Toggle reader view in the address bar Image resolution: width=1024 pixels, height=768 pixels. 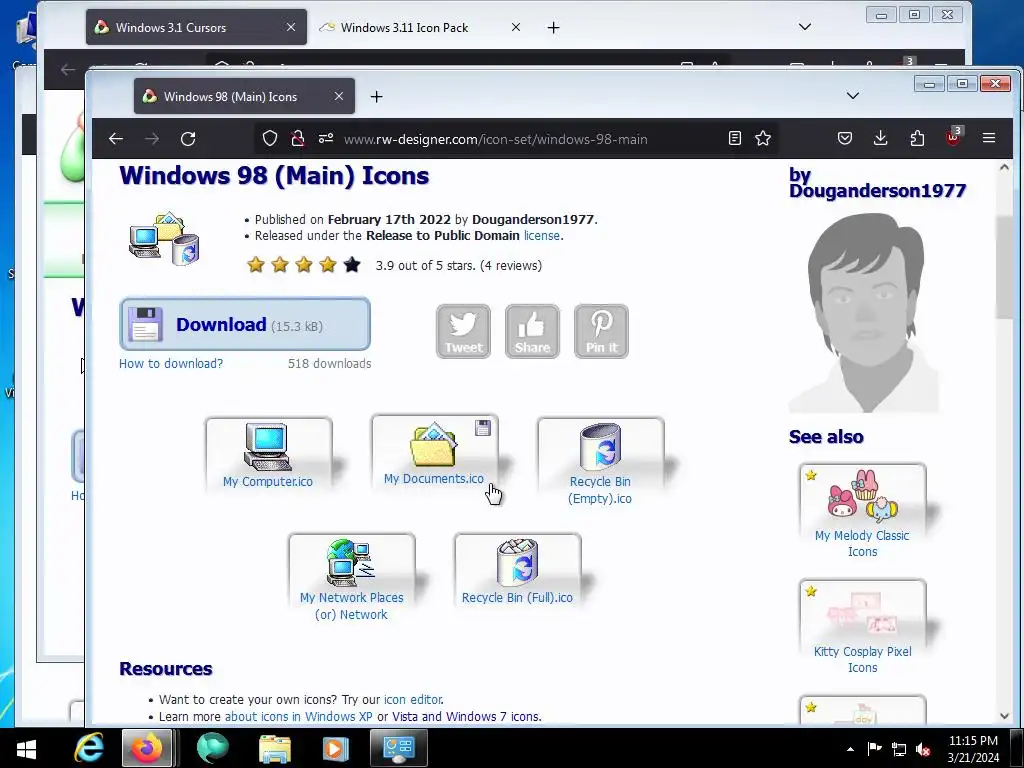(x=735, y=138)
